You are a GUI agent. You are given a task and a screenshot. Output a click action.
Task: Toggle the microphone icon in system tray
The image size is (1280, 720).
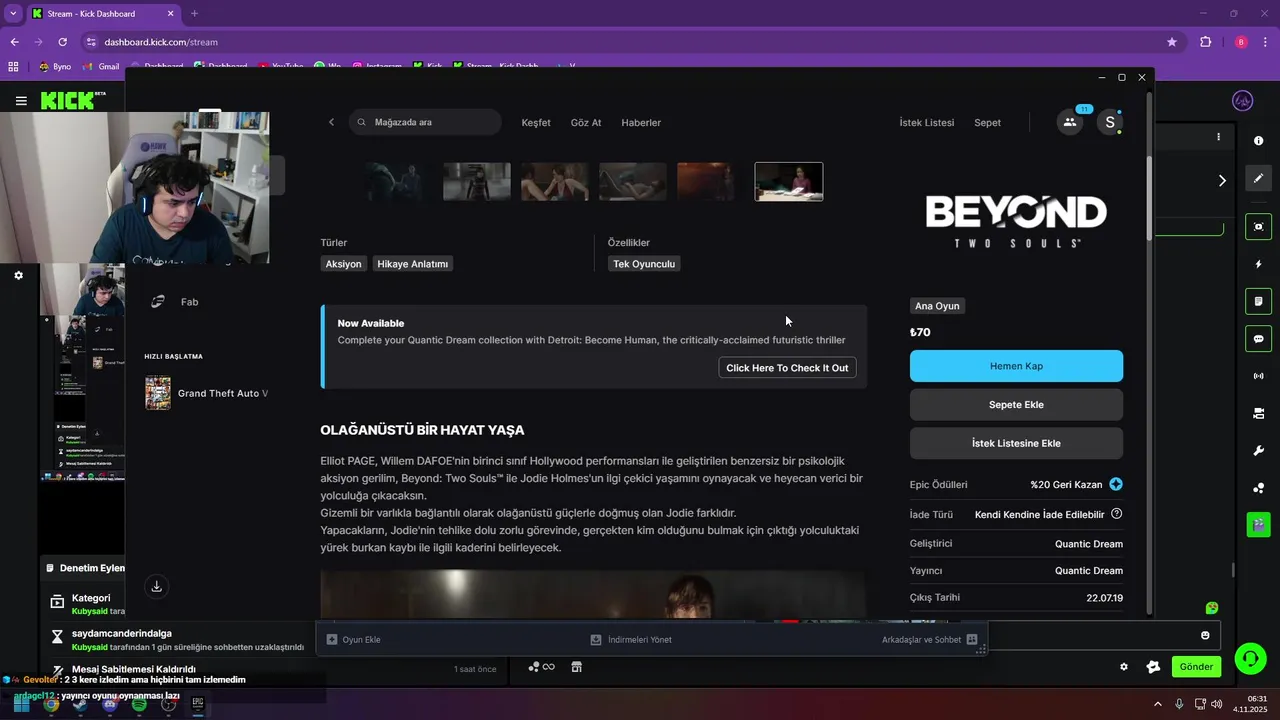(1180, 704)
